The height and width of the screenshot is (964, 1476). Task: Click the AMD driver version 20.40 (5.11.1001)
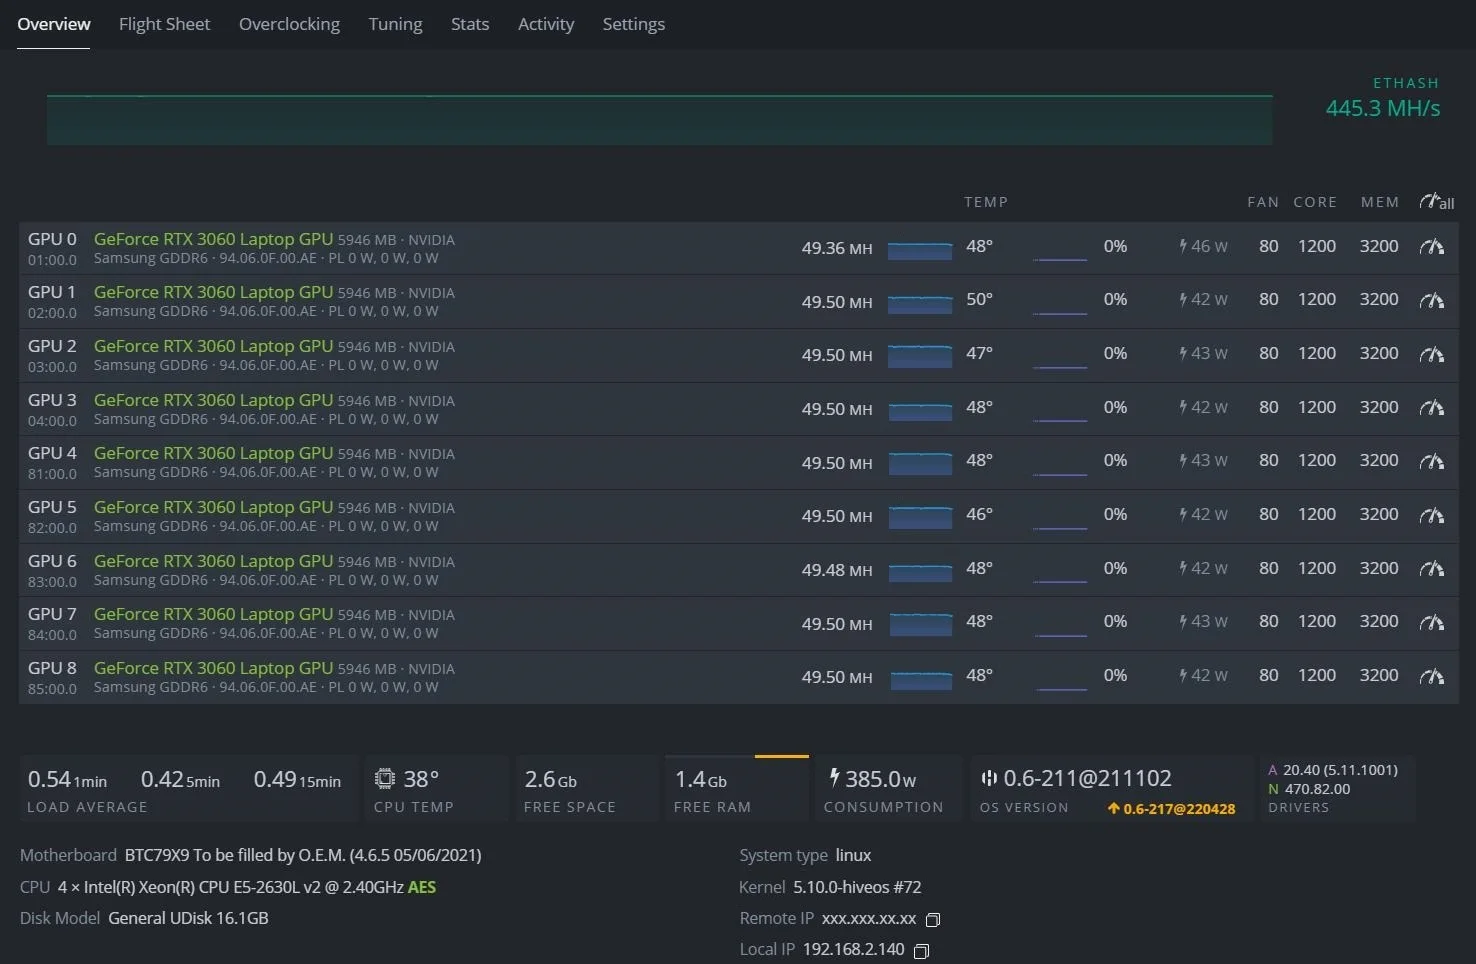click(x=1340, y=770)
